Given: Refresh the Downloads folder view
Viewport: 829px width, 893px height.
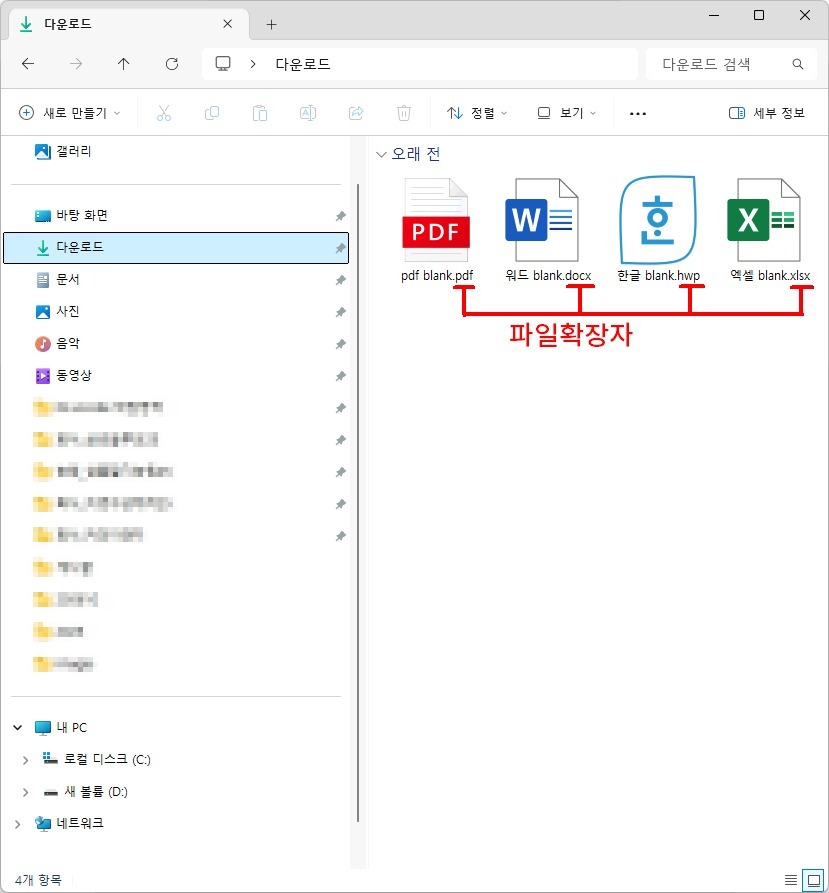Looking at the screenshot, I should pyautogui.click(x=172, y=64).
